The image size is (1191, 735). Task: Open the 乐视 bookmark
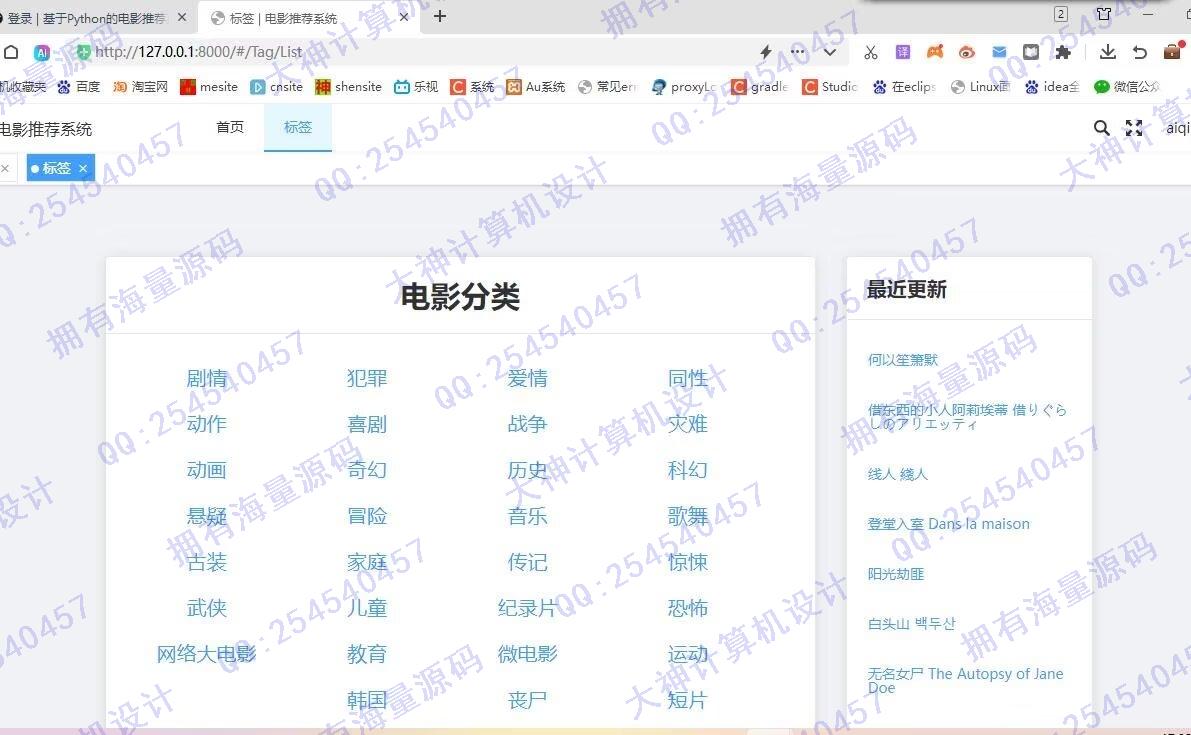coord(416,87)
